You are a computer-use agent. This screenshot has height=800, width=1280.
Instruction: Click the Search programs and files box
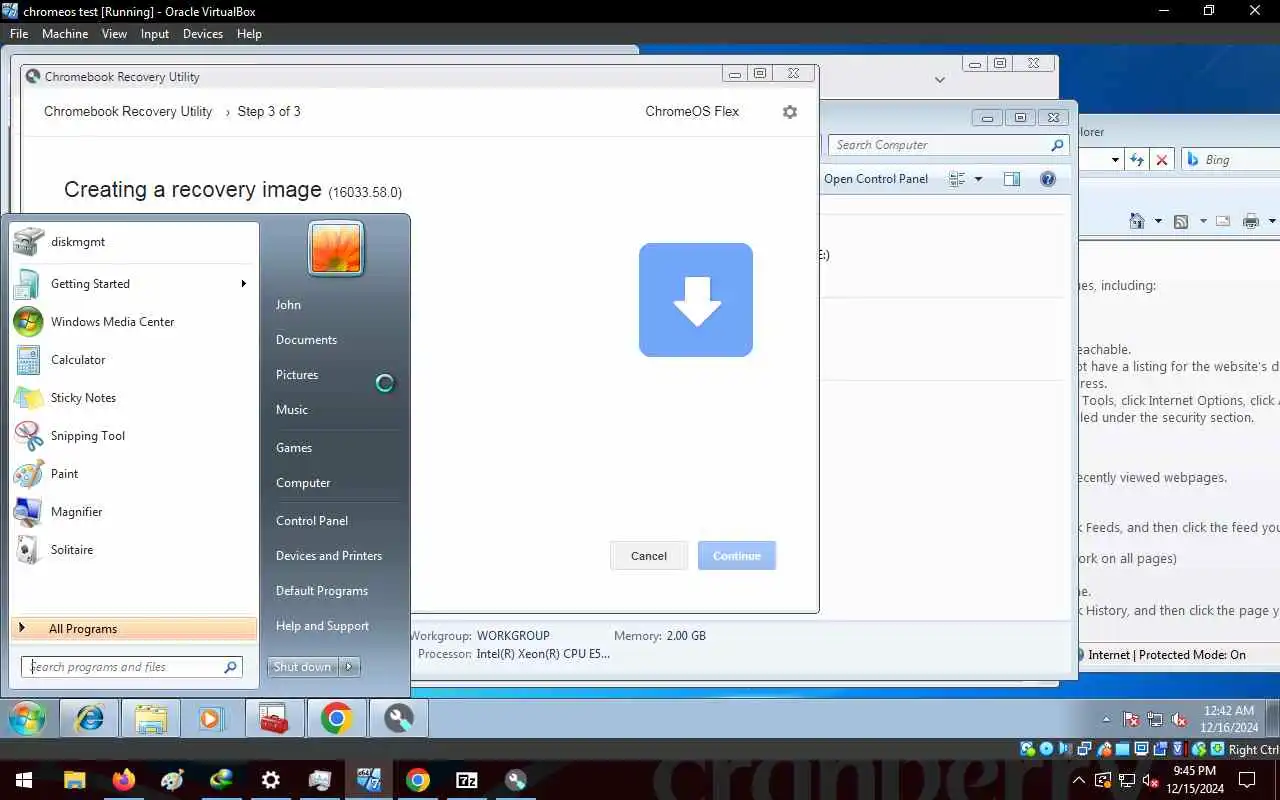coord(131,667)
